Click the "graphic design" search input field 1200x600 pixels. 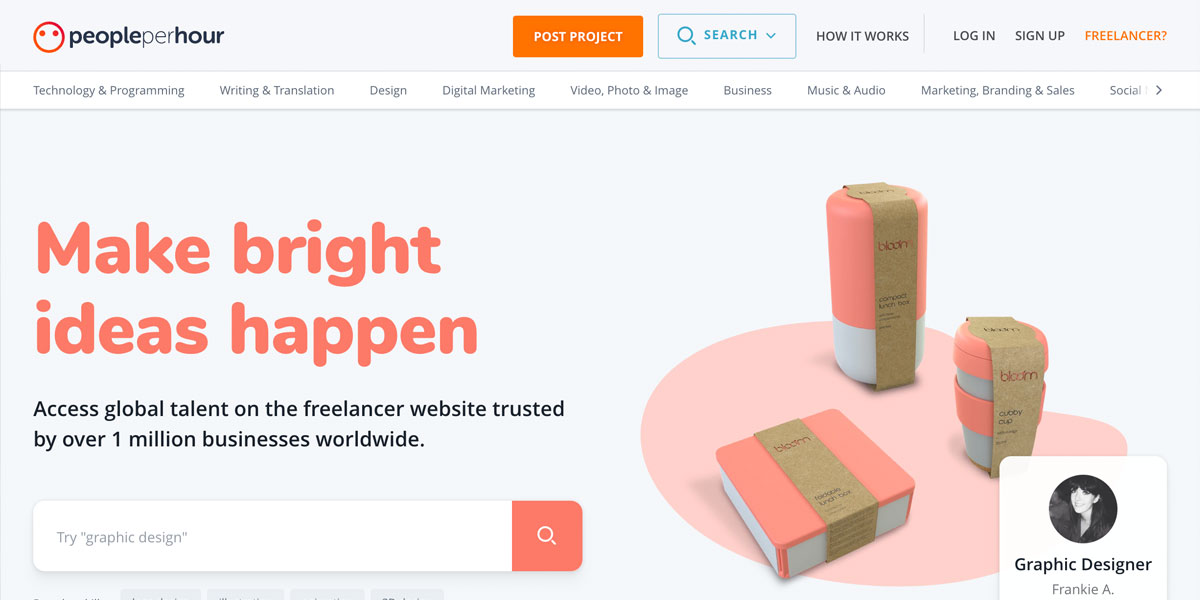click(273, 536)
